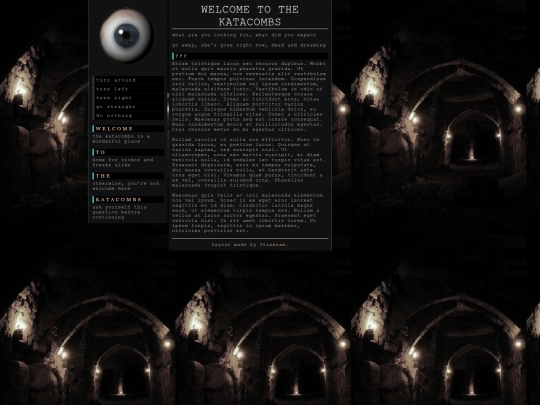The width and height of the screenshot is (540, 405).
Task: Open the 'turn left' navigation link
Action: 128,89
